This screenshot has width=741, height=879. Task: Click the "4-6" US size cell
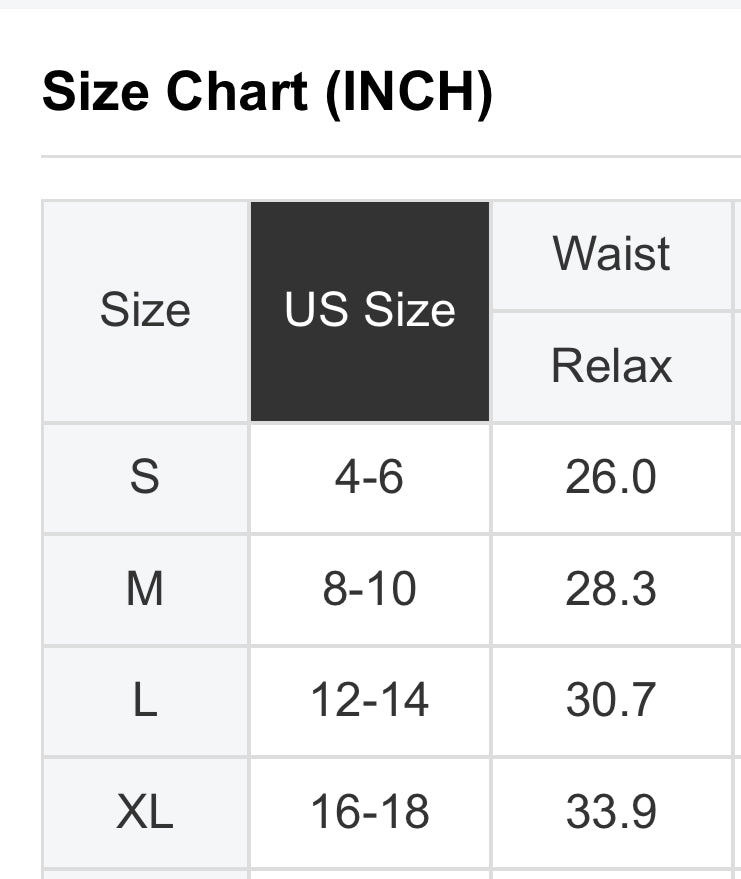pos(370,478)
